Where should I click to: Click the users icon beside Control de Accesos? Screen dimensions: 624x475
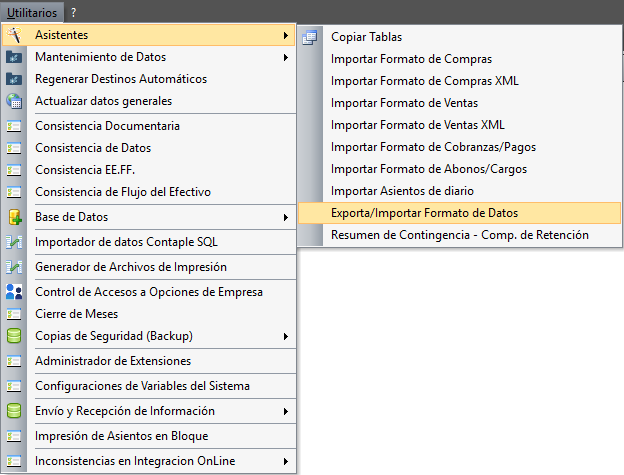14,292
